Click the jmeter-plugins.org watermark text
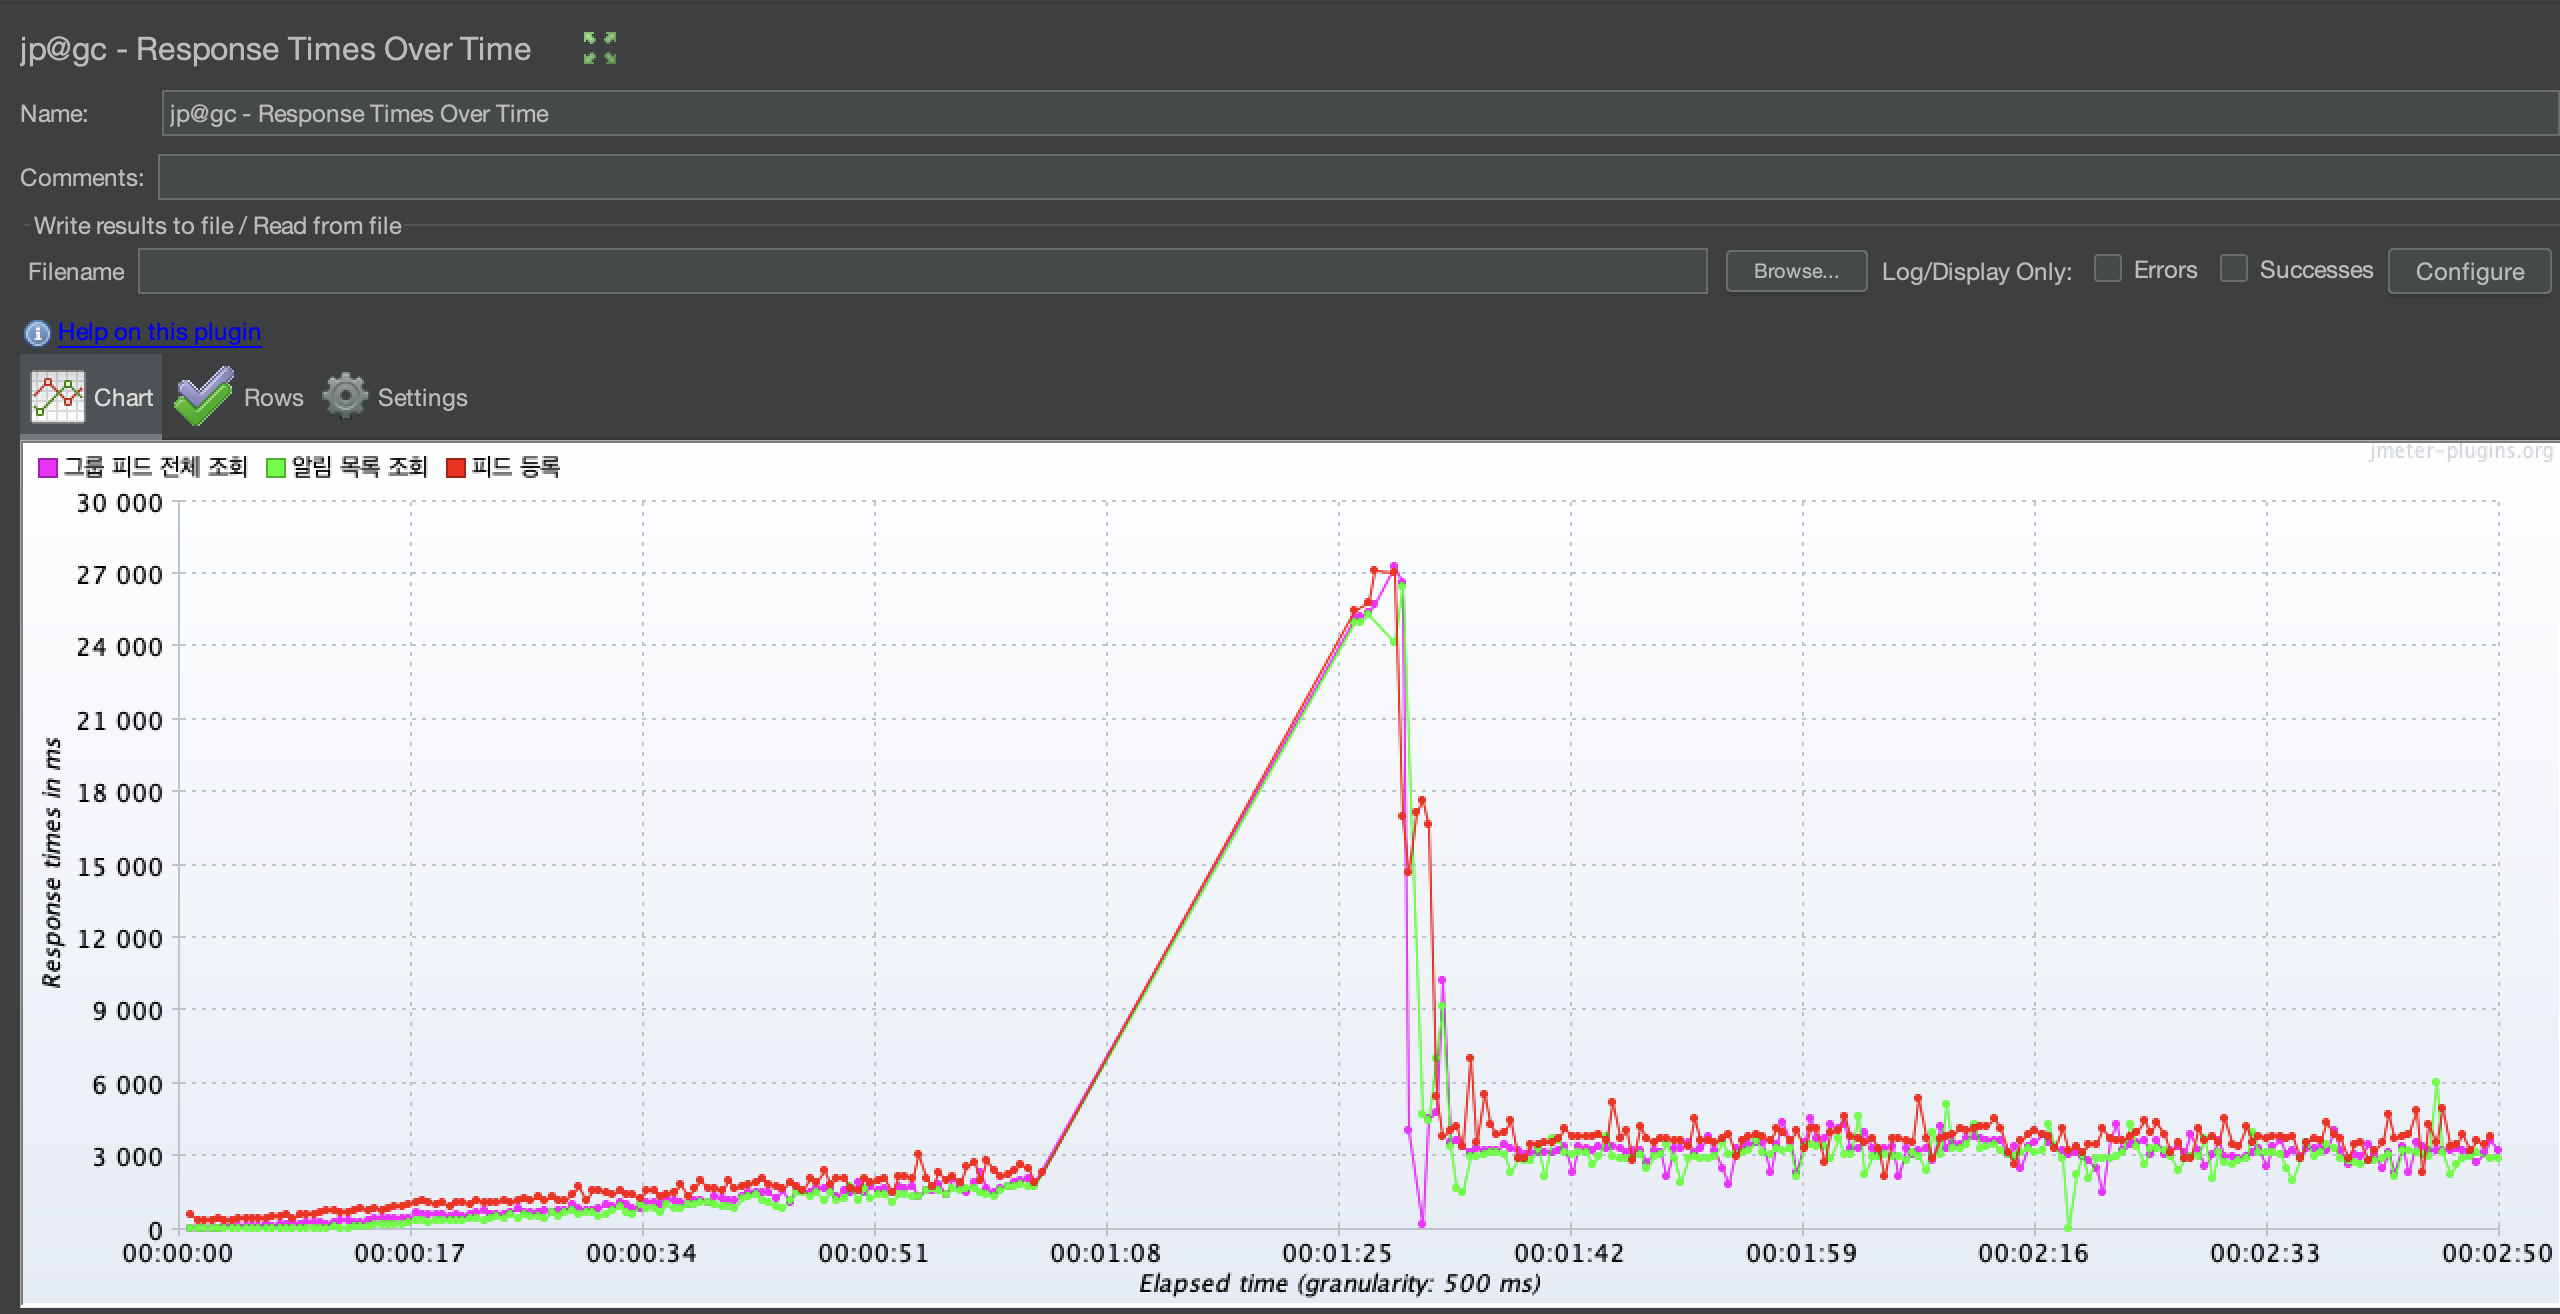This screenshot has height=1314, width=2560. point(2460,452)
